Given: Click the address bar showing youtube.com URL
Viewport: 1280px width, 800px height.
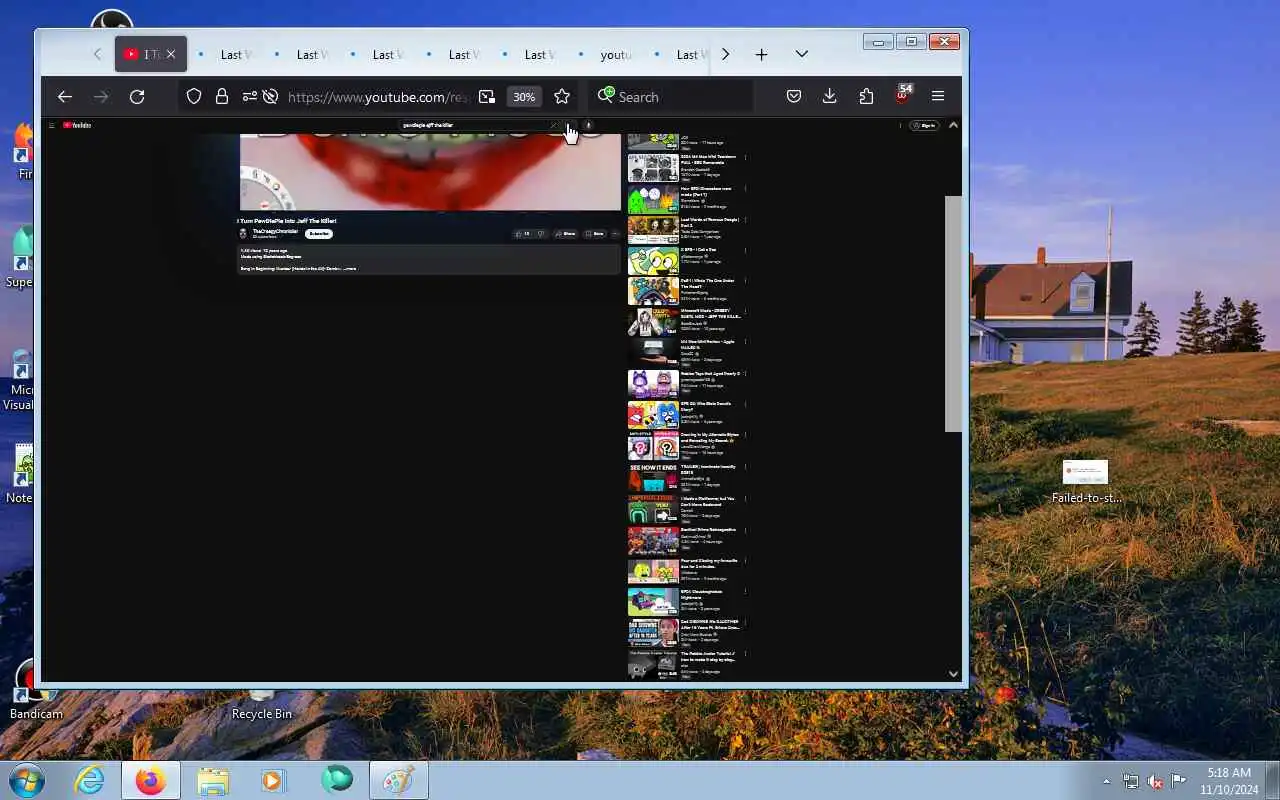Looking at the screenshot, I should (378, 96).
